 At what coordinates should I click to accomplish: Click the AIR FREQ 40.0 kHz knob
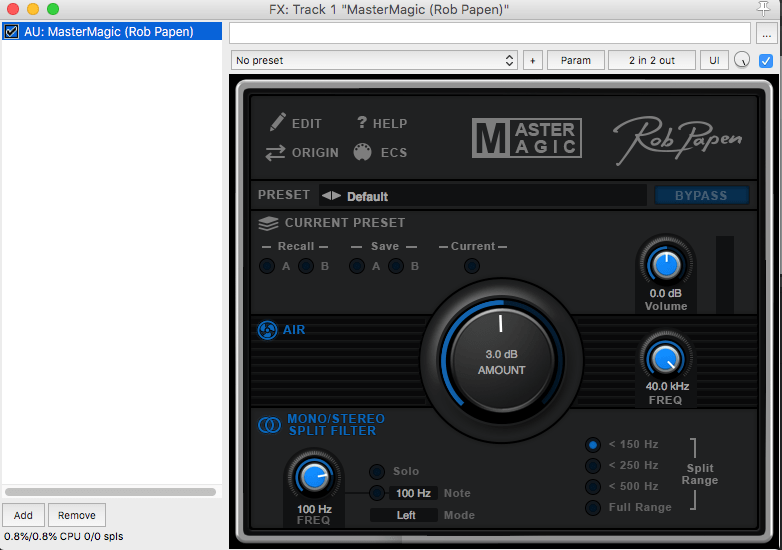pyautogui.click(x=666, y=358)
